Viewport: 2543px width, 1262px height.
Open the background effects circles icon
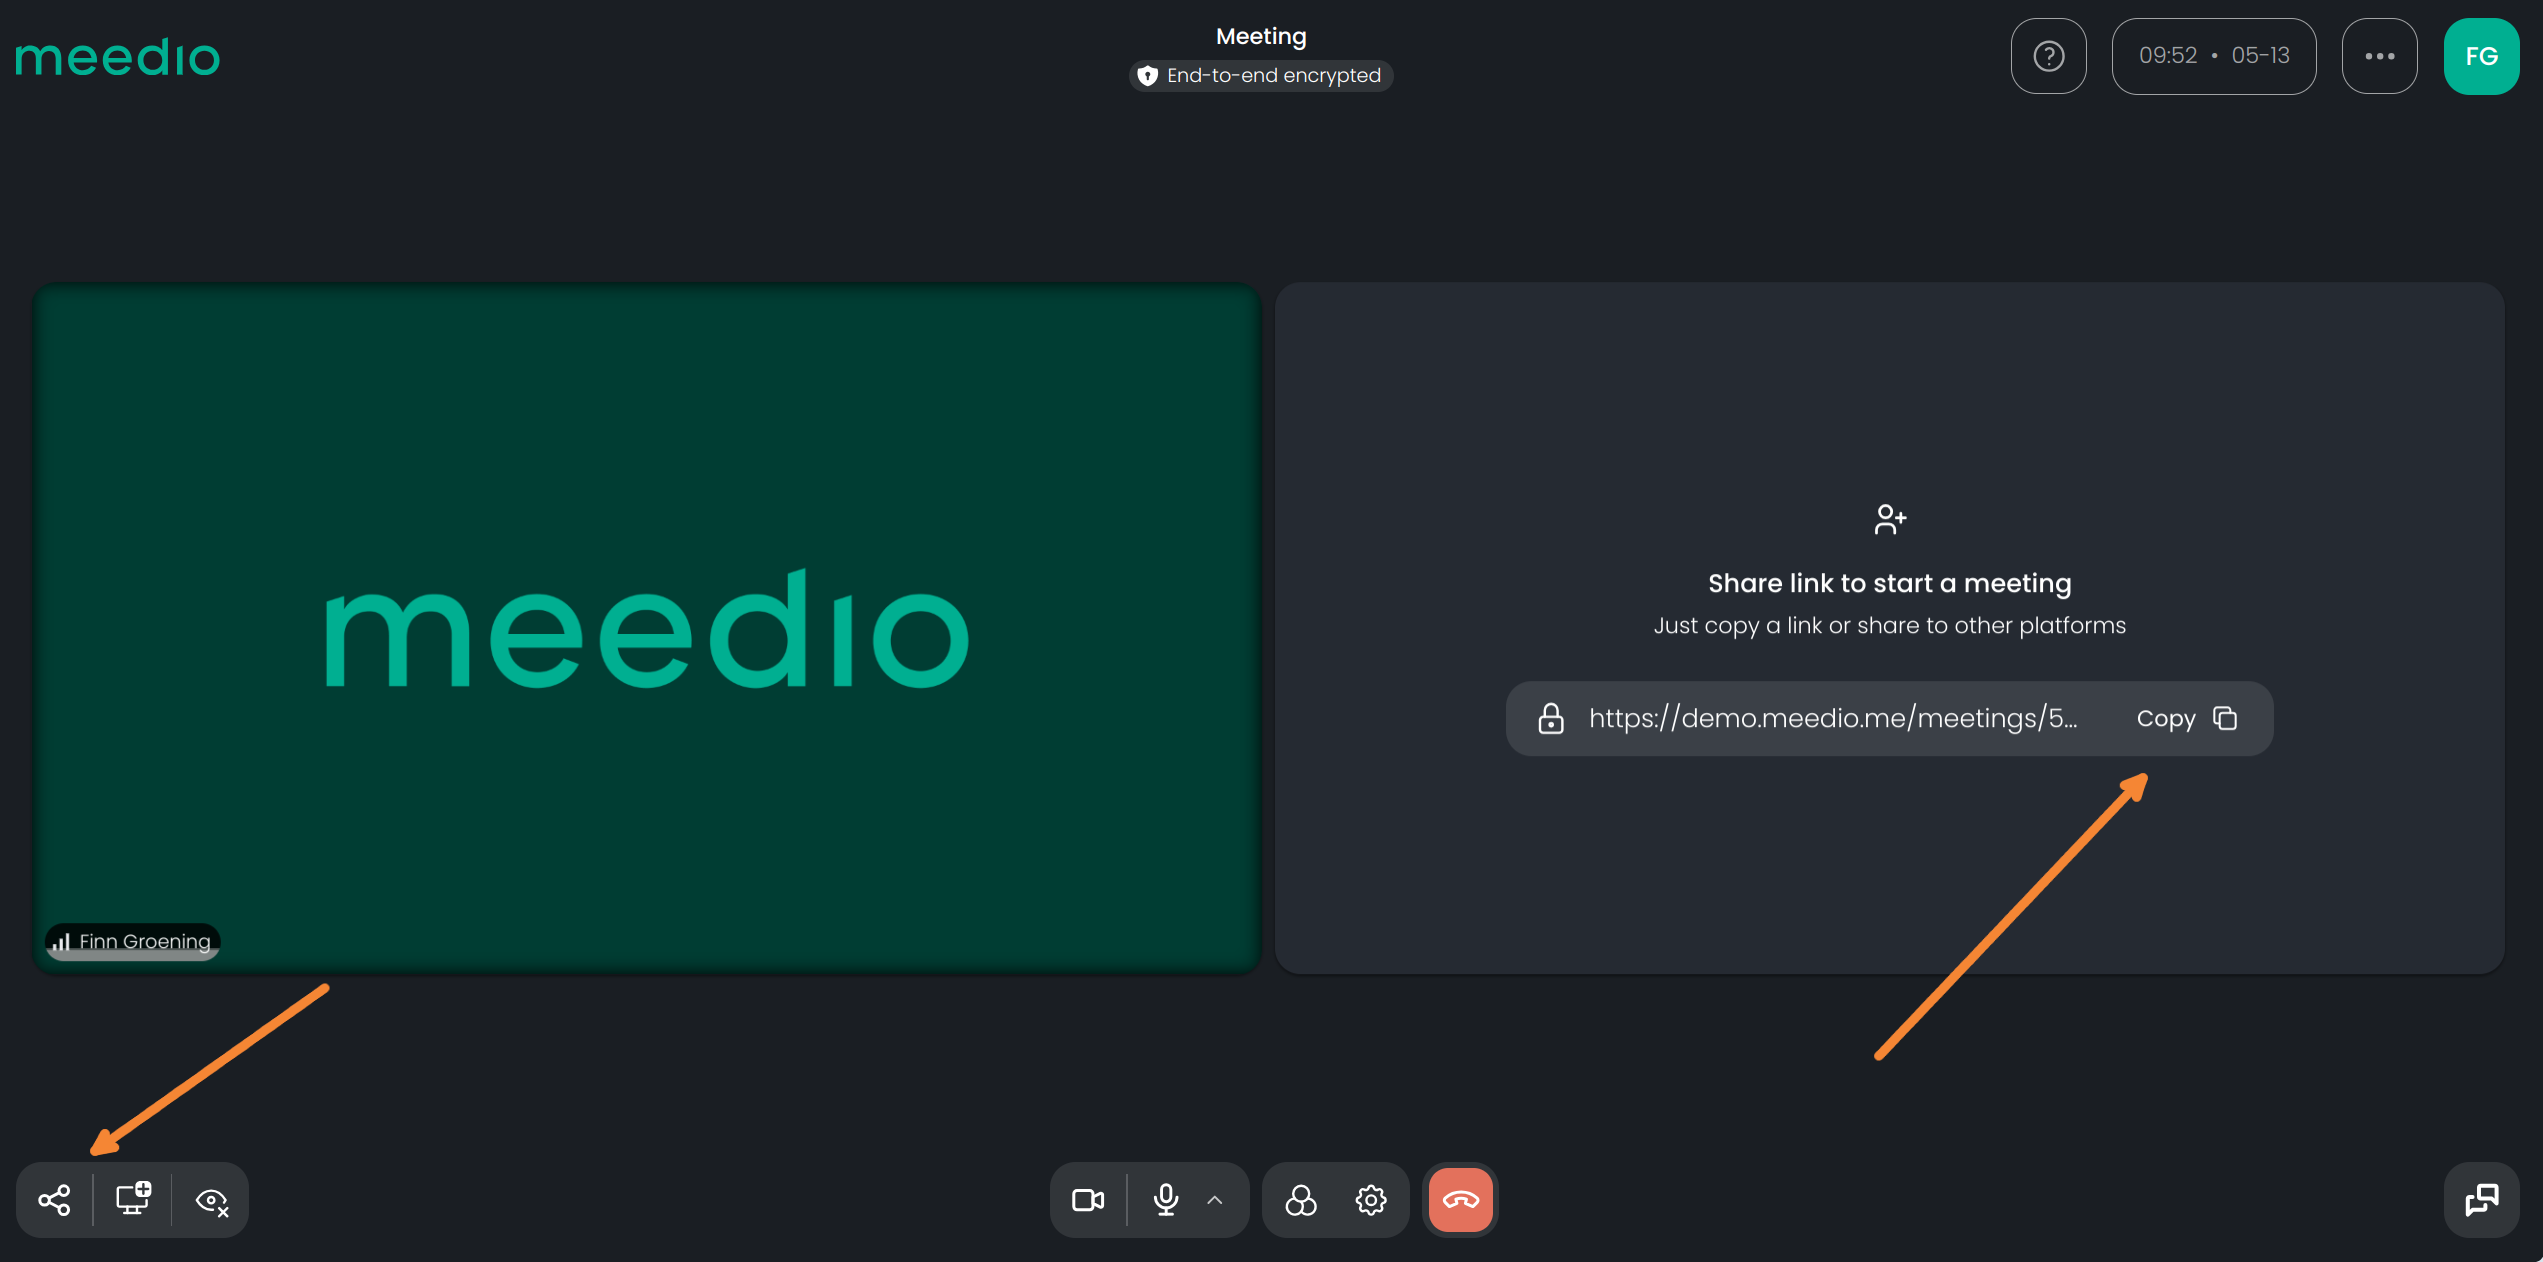coord(1301,1200)
